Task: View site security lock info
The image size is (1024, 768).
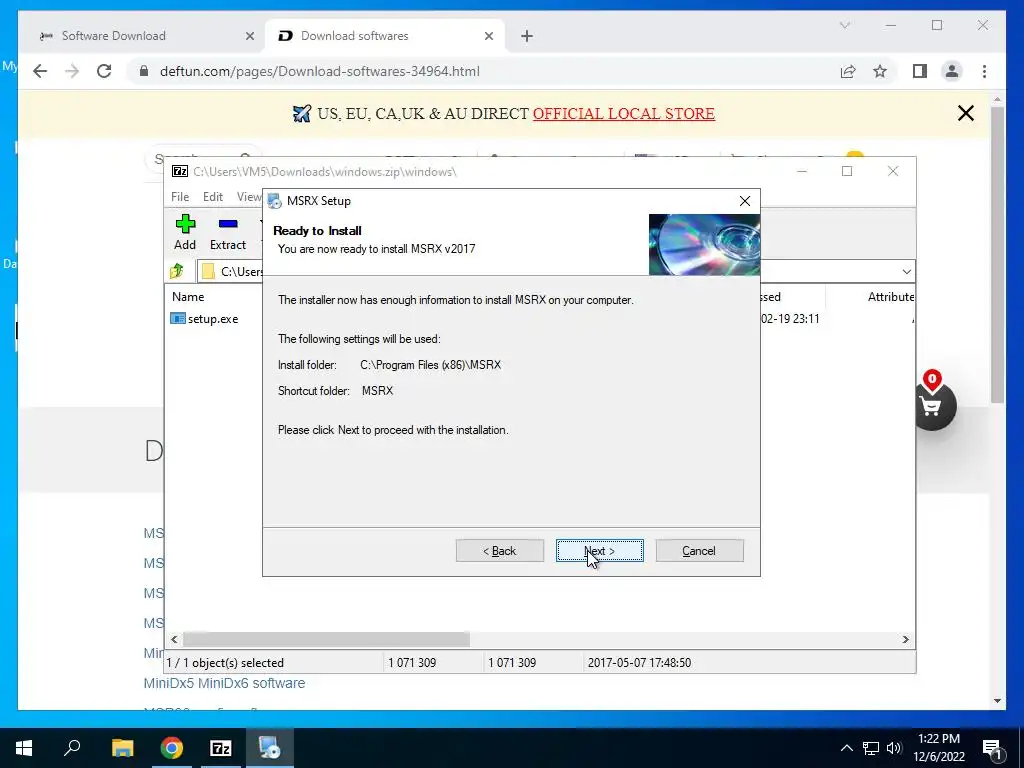Action: (144, 71)
